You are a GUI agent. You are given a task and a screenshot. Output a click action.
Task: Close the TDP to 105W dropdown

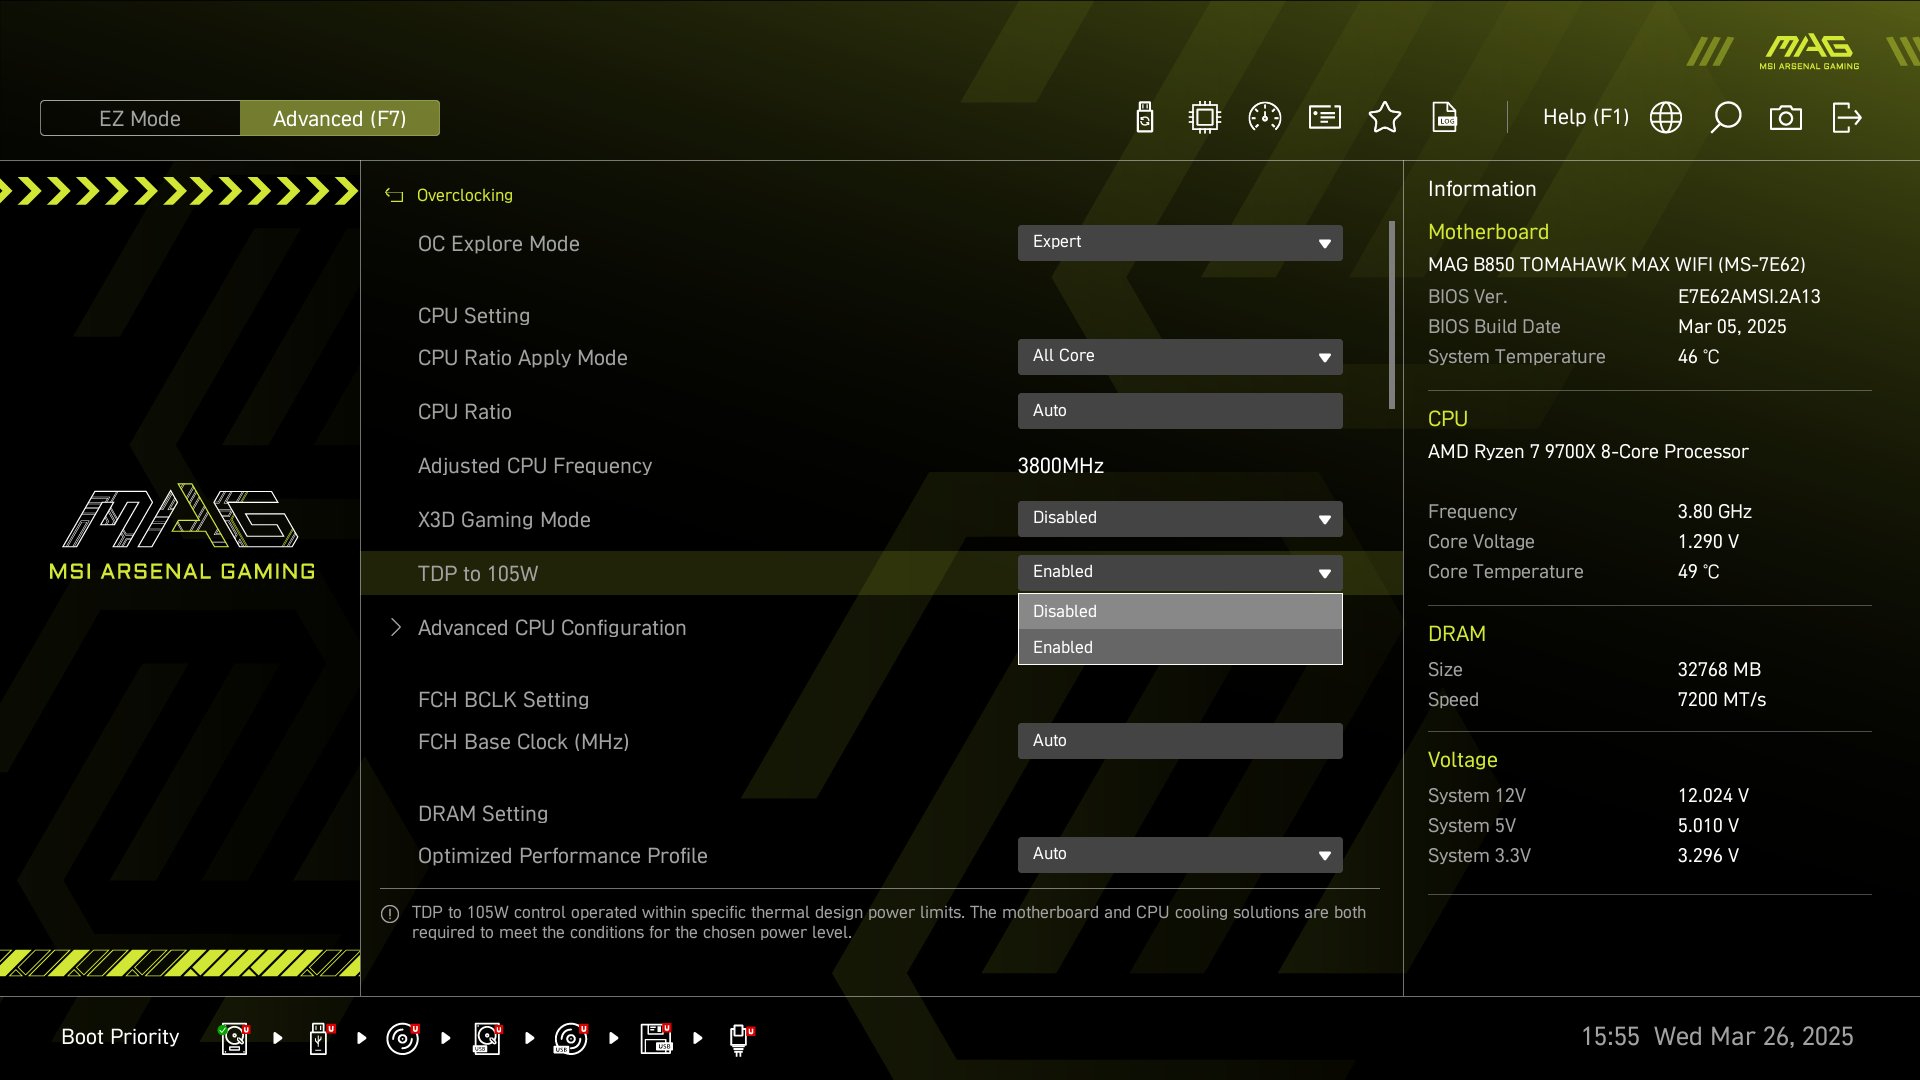(x=1180, y=573)
